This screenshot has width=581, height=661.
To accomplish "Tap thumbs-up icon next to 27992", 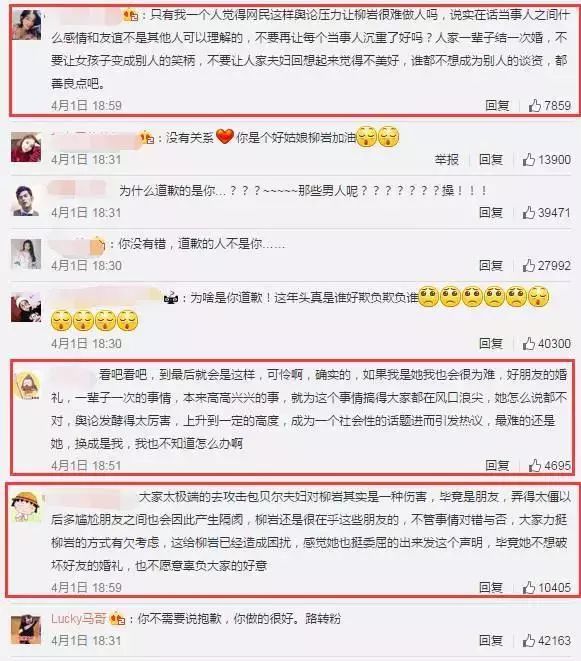I will point(529,265).
